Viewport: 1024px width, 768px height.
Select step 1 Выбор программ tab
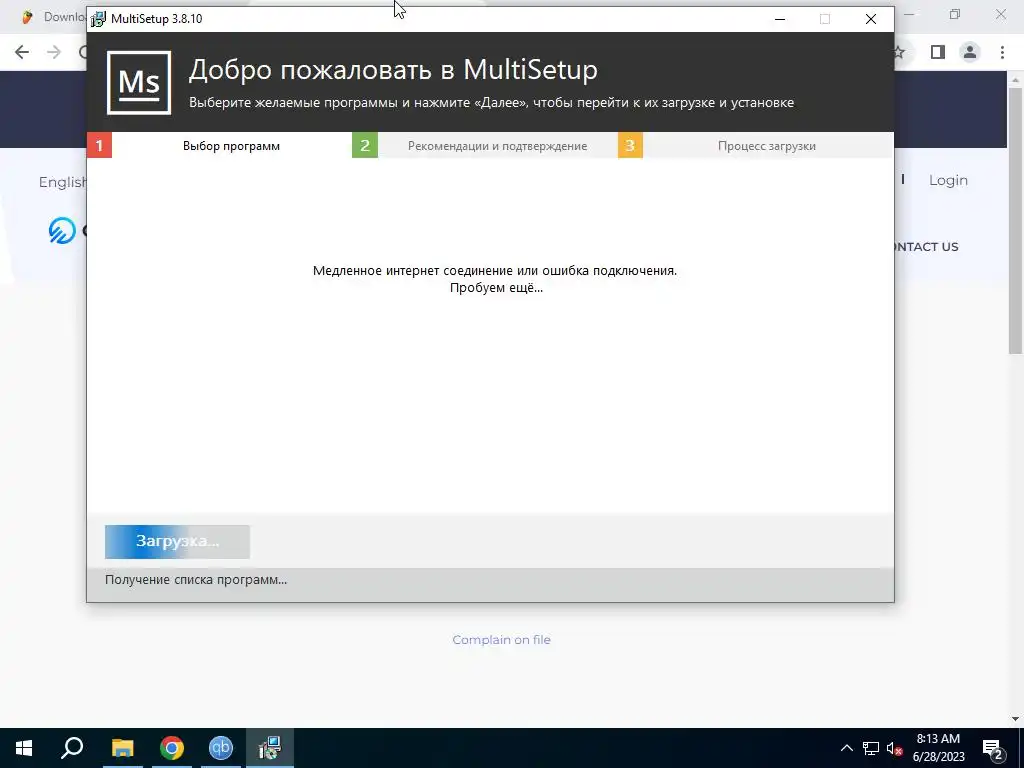(x=219, y=146)
